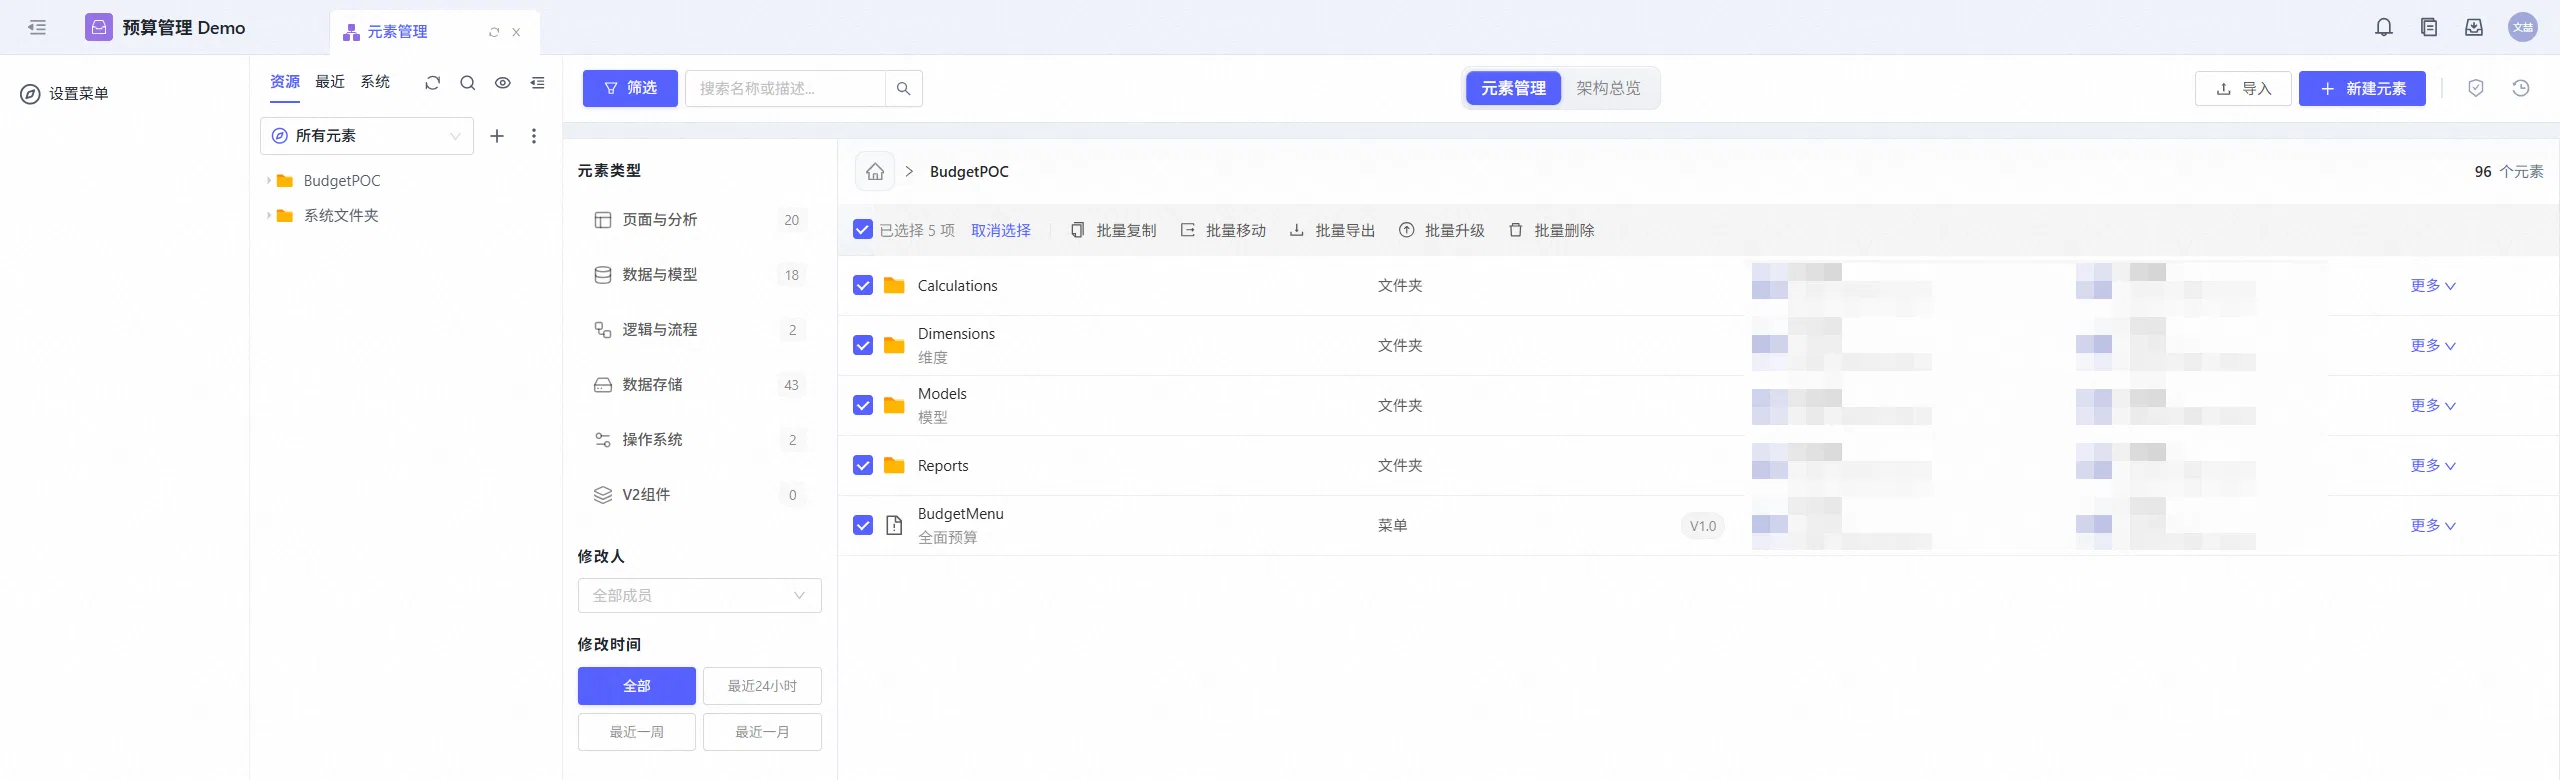Viewport: 2560px width, 780px height.
Task: Click 批量升级 action
Action: click(x=1442, y=231)
